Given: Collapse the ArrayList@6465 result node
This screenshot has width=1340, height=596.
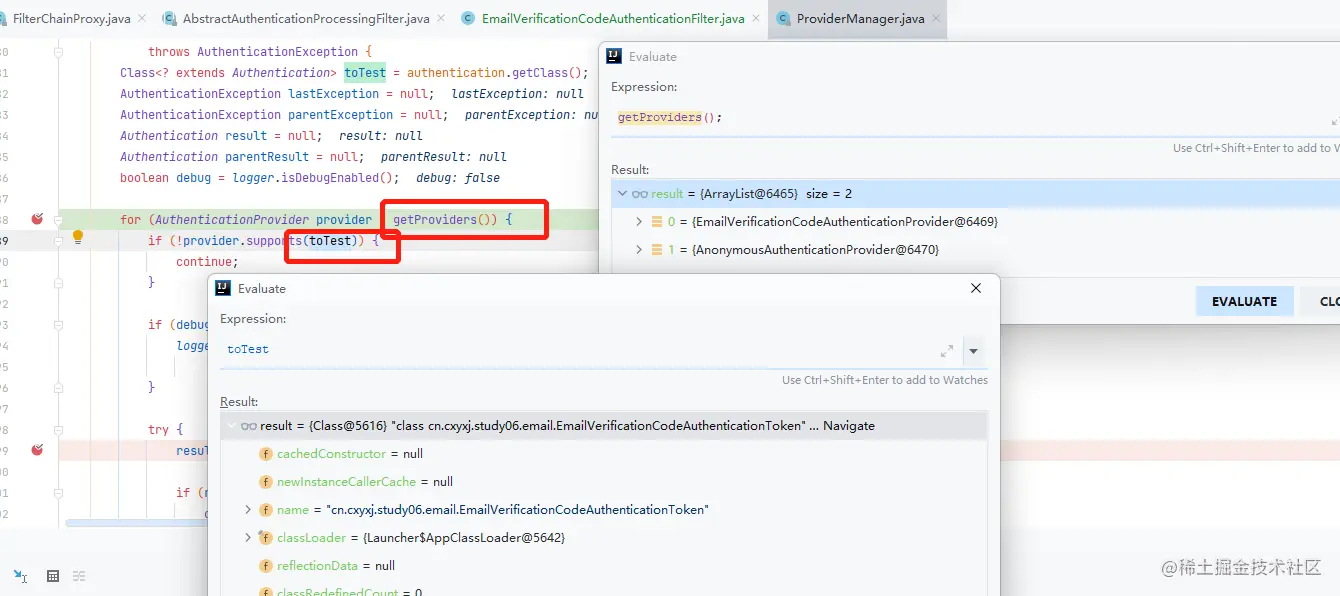Looking at the screenshot, I should click(x=622, y=194).
